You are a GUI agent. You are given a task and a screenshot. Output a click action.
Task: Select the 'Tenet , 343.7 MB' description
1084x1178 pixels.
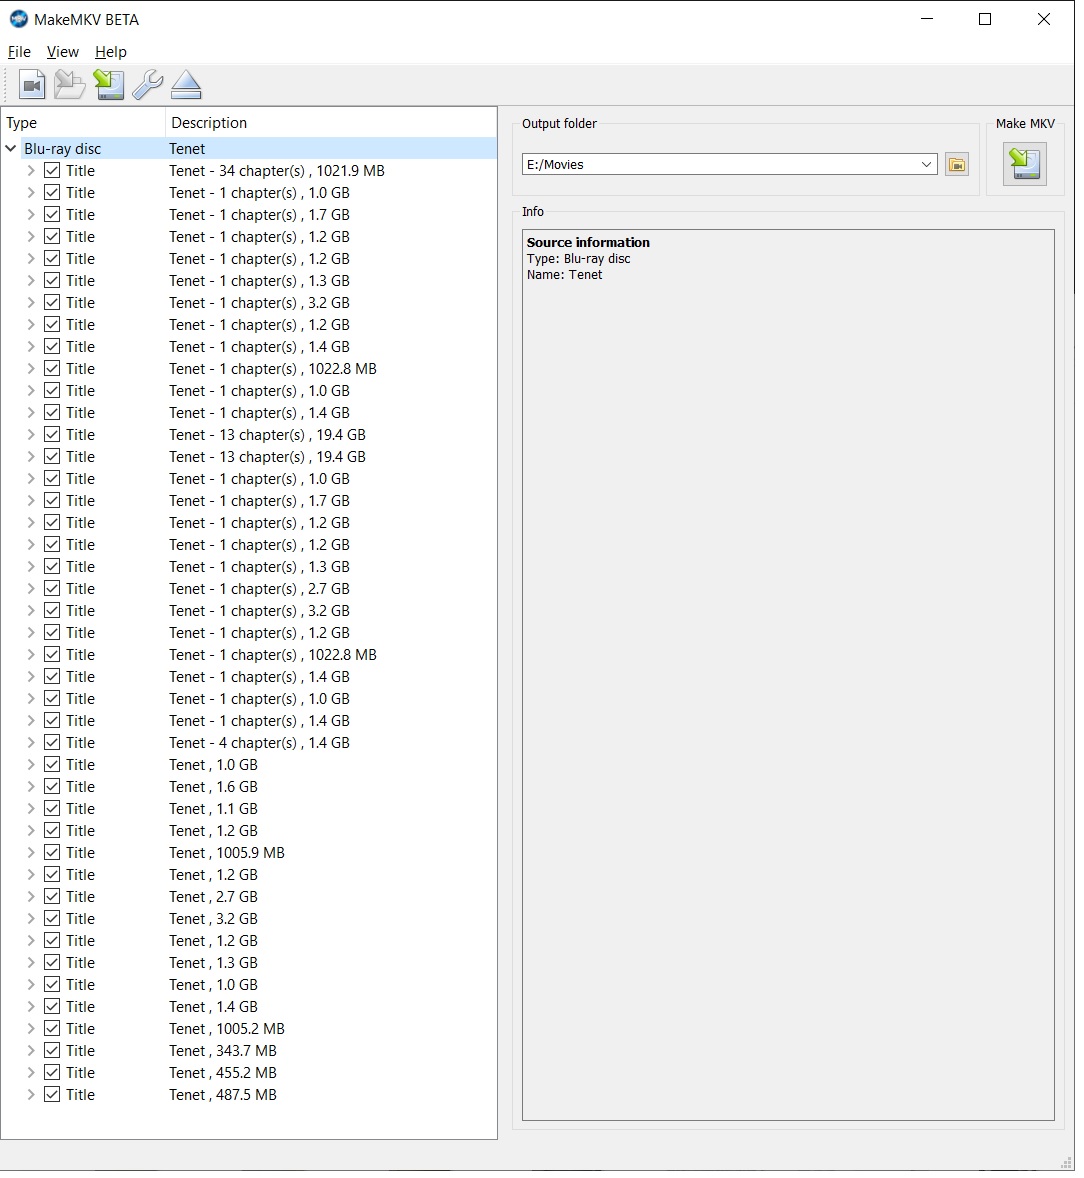(223, 1051)
